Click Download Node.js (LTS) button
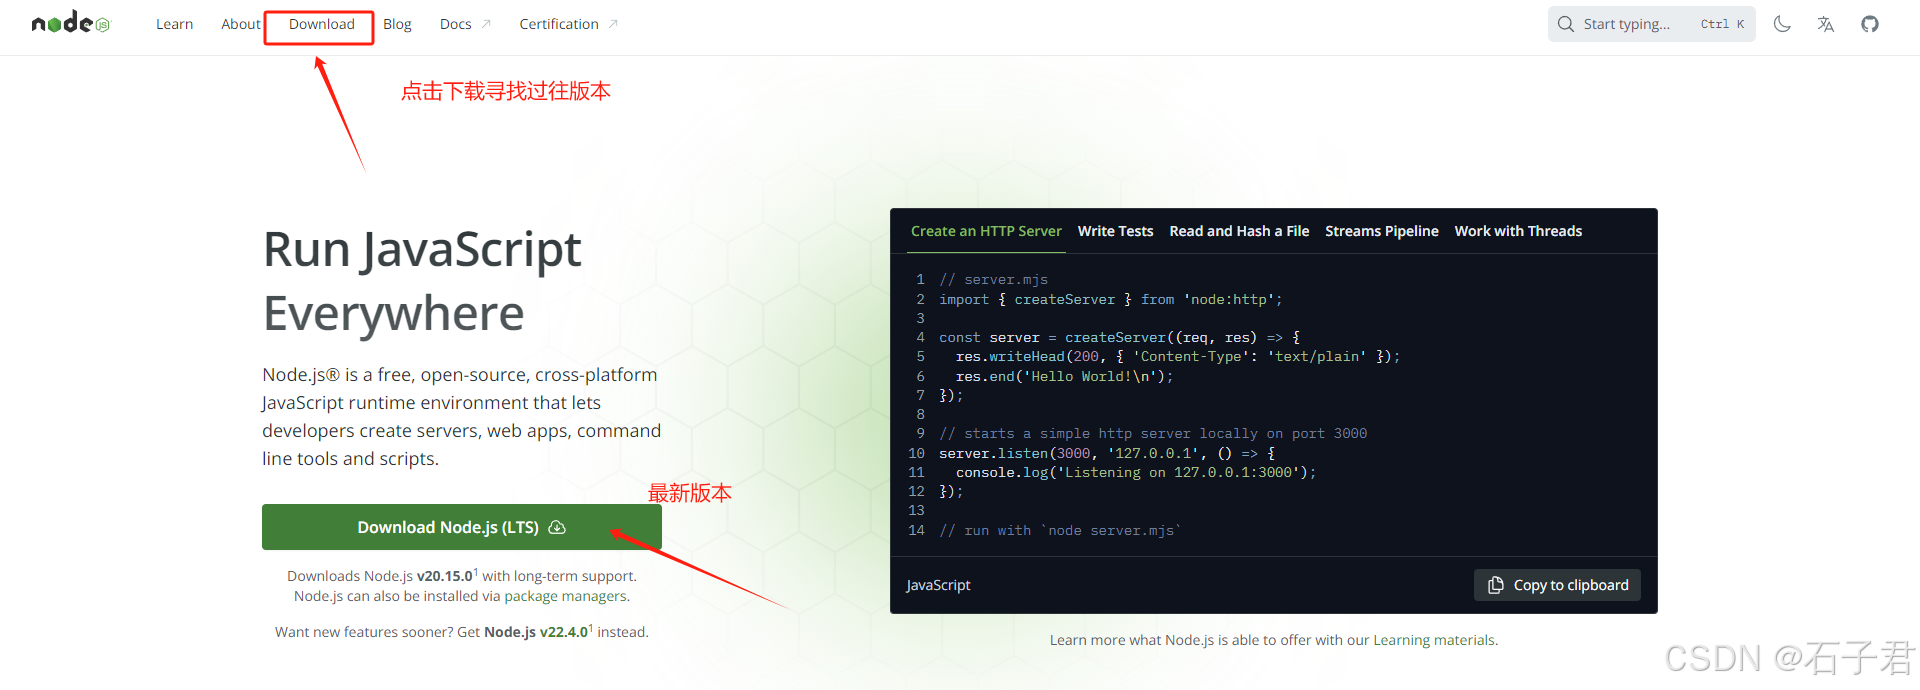1920x690 pixels. click(462, 527)
